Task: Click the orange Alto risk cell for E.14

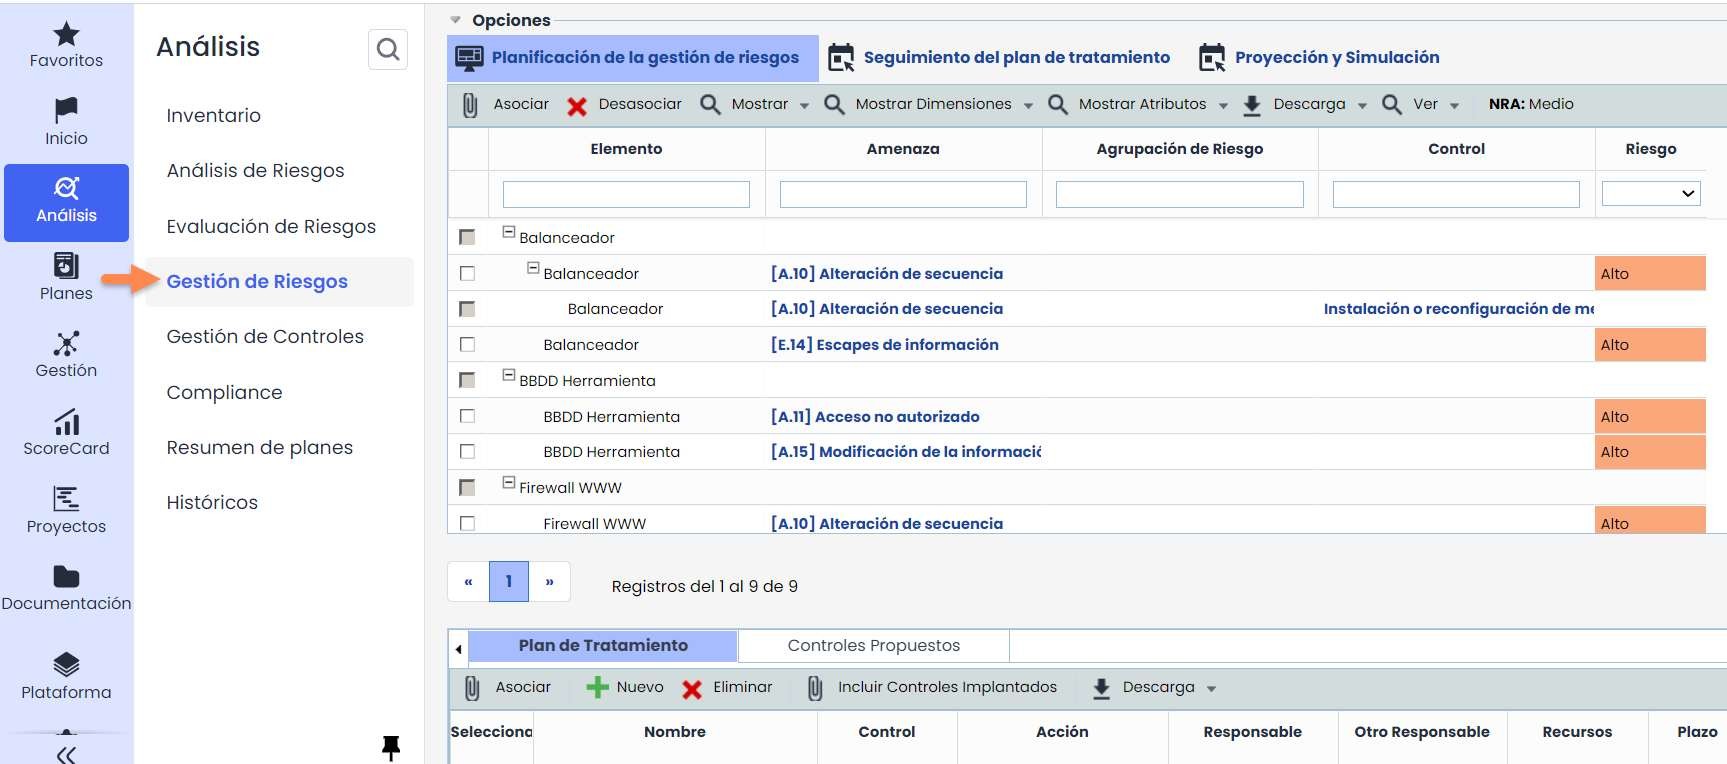Action: tap(1650, 345)
